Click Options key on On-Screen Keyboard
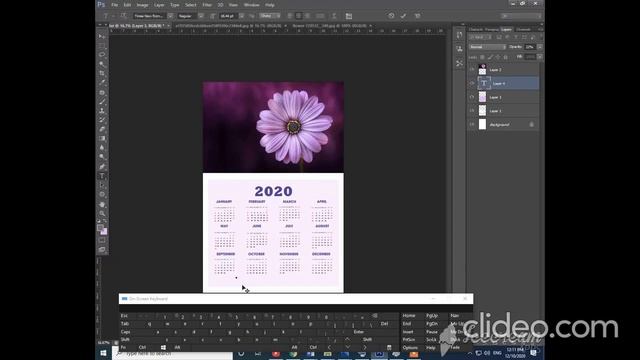The image size is (640, 360). [410, 348]
